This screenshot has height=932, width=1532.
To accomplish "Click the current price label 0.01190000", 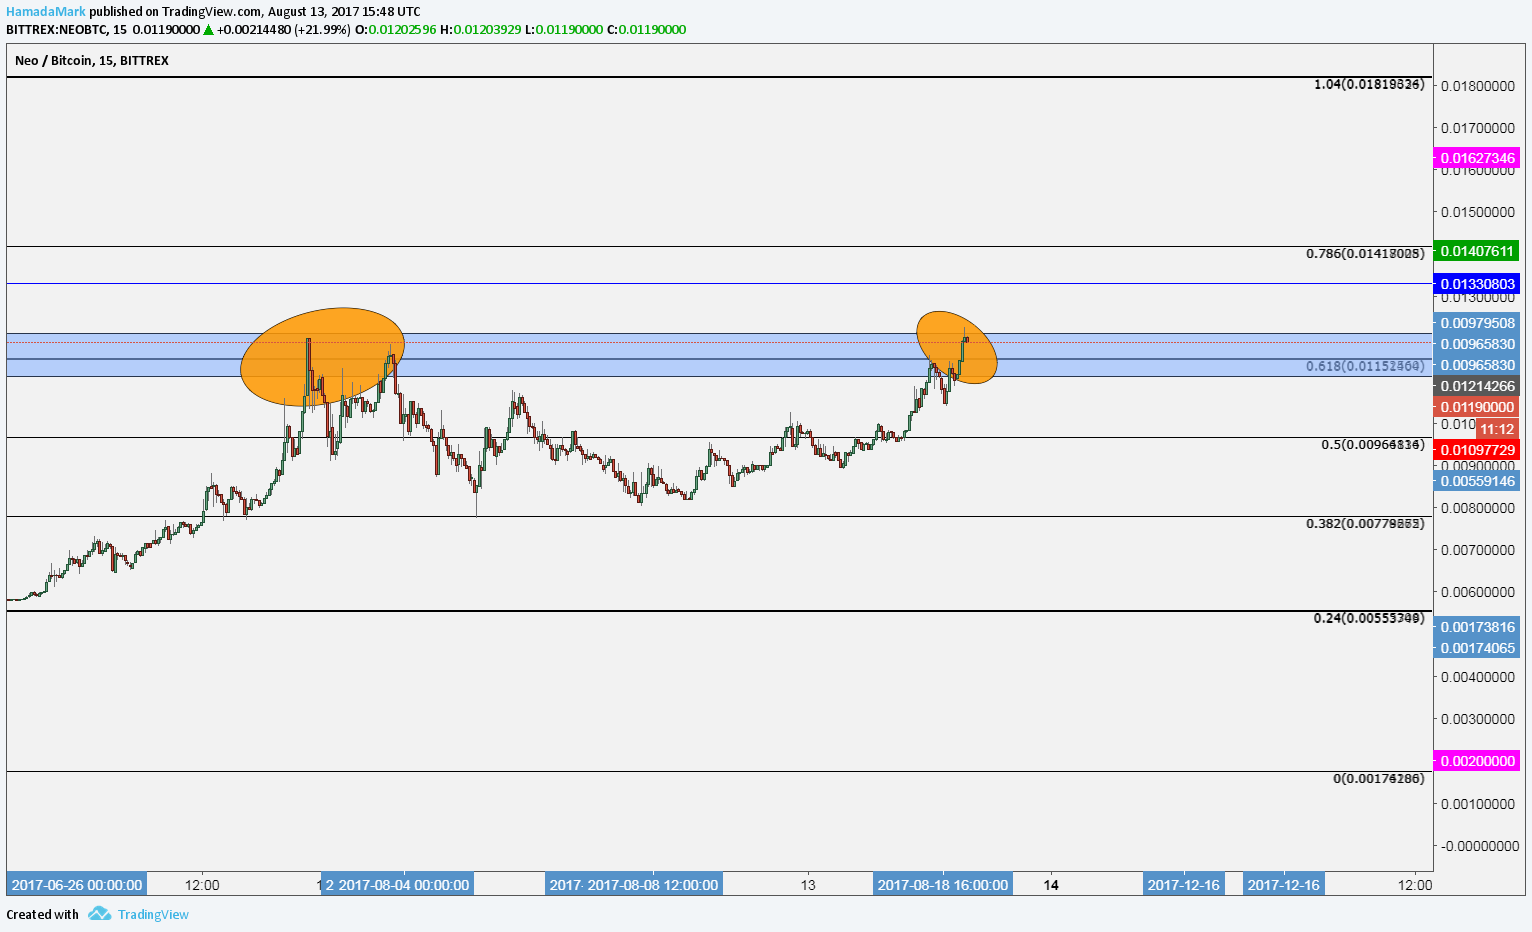I will [x=1477, y=407].
